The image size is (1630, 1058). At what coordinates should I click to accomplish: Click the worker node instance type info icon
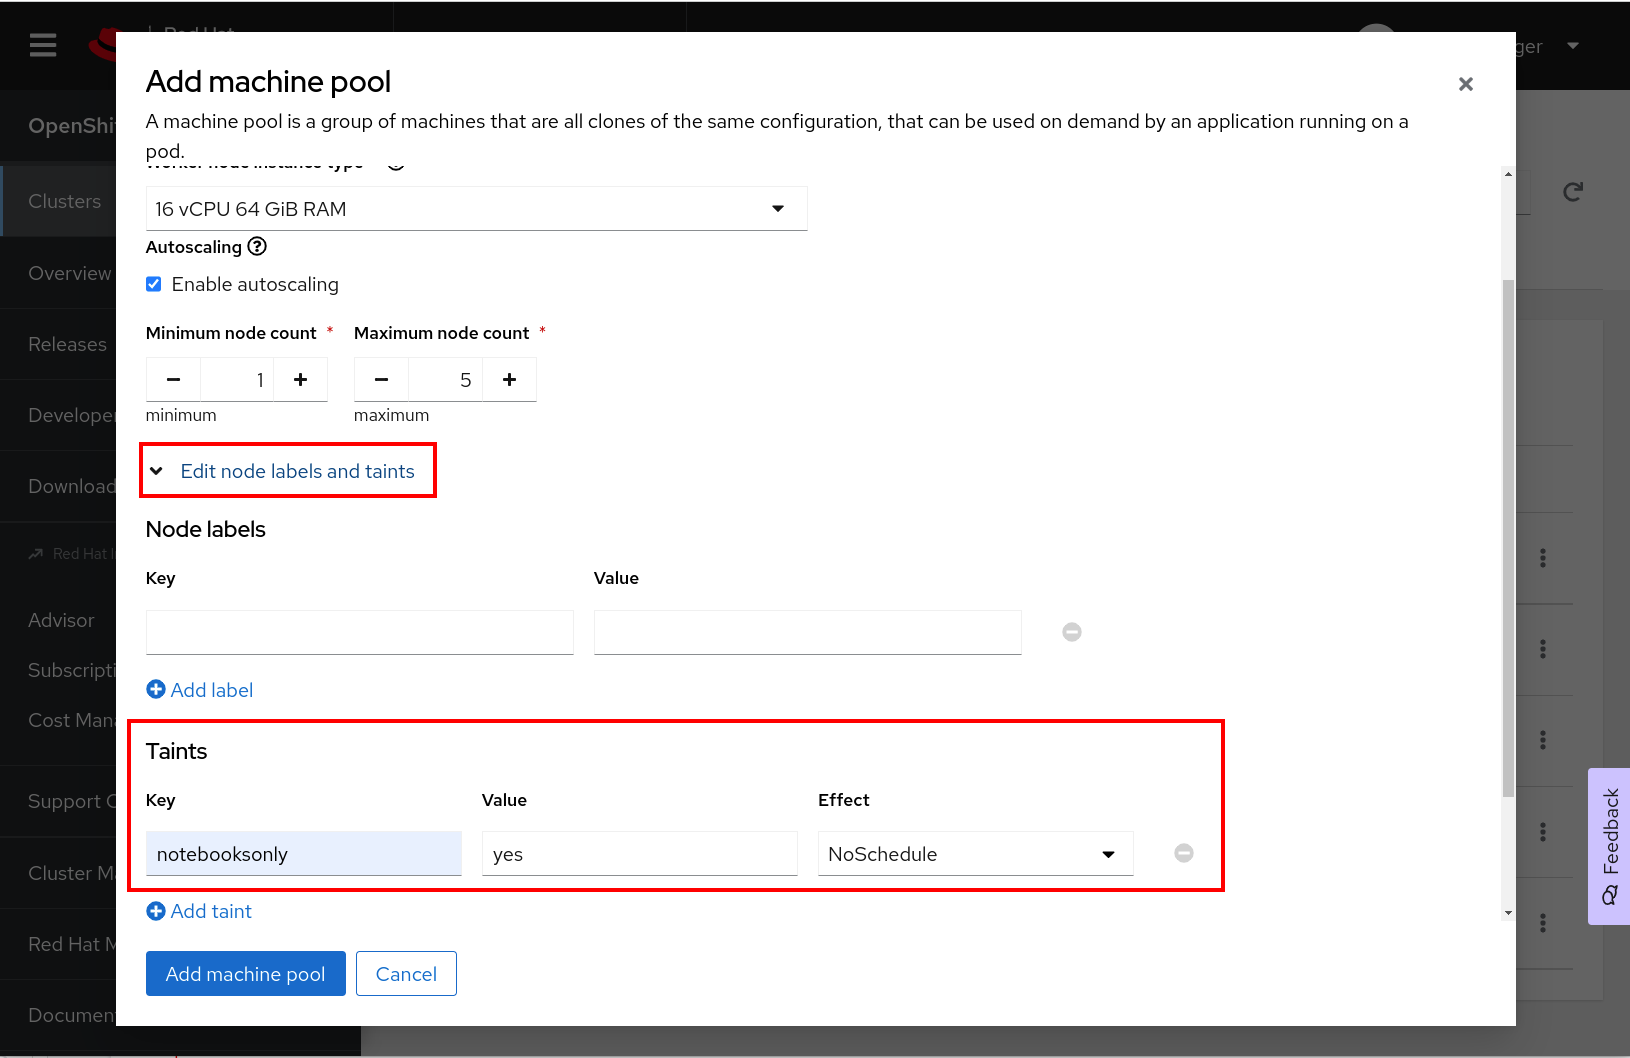coord(395,160)
